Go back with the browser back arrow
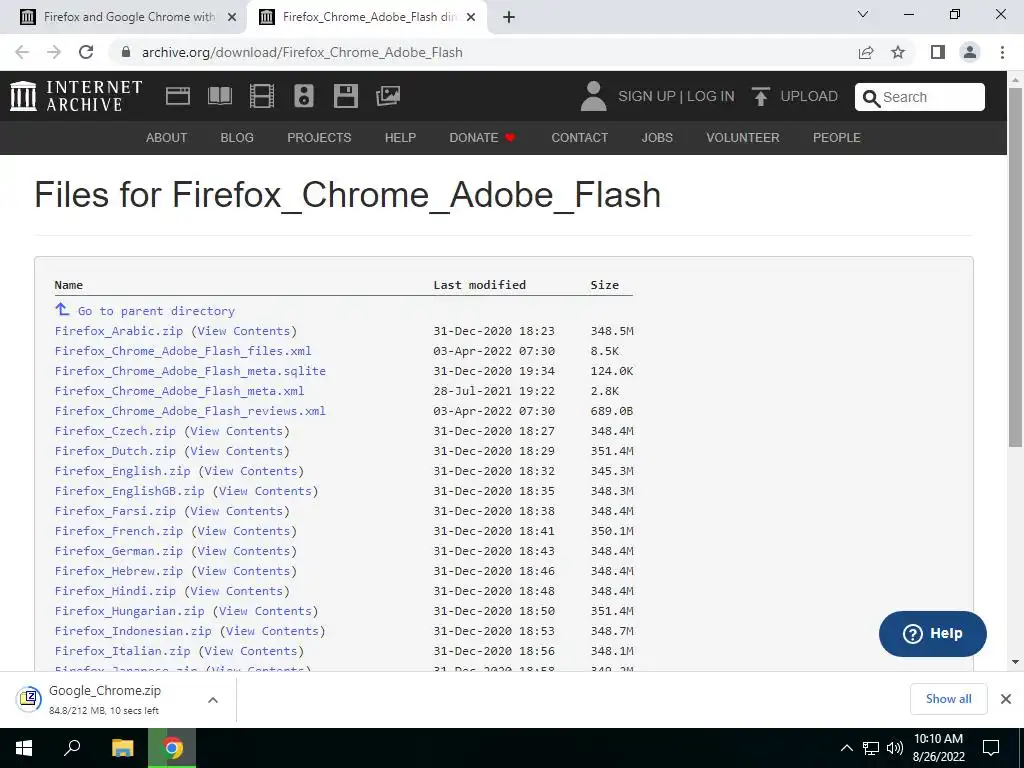 (x=22, y=52)
